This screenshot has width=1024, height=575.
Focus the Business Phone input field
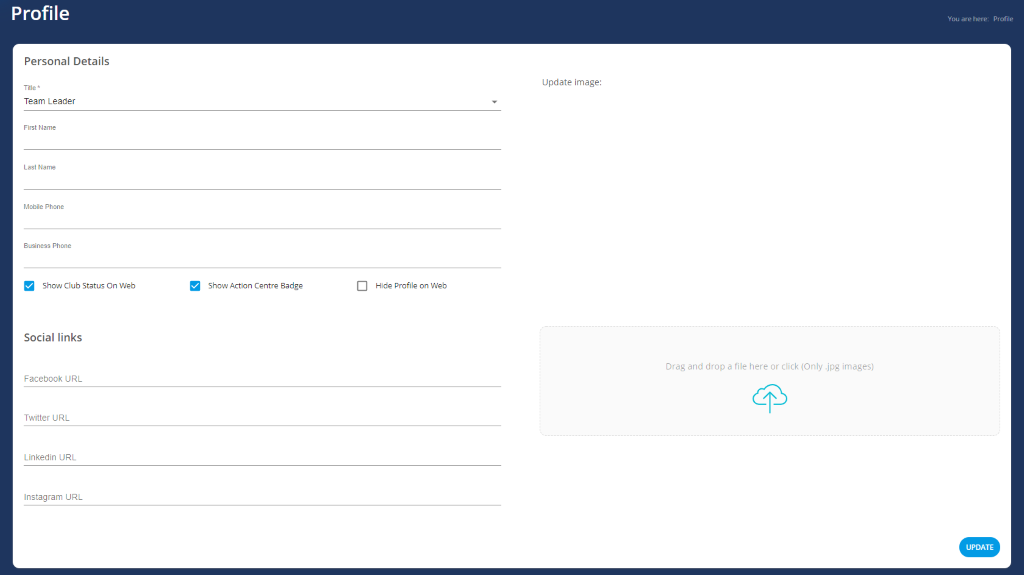click(262, 259)
